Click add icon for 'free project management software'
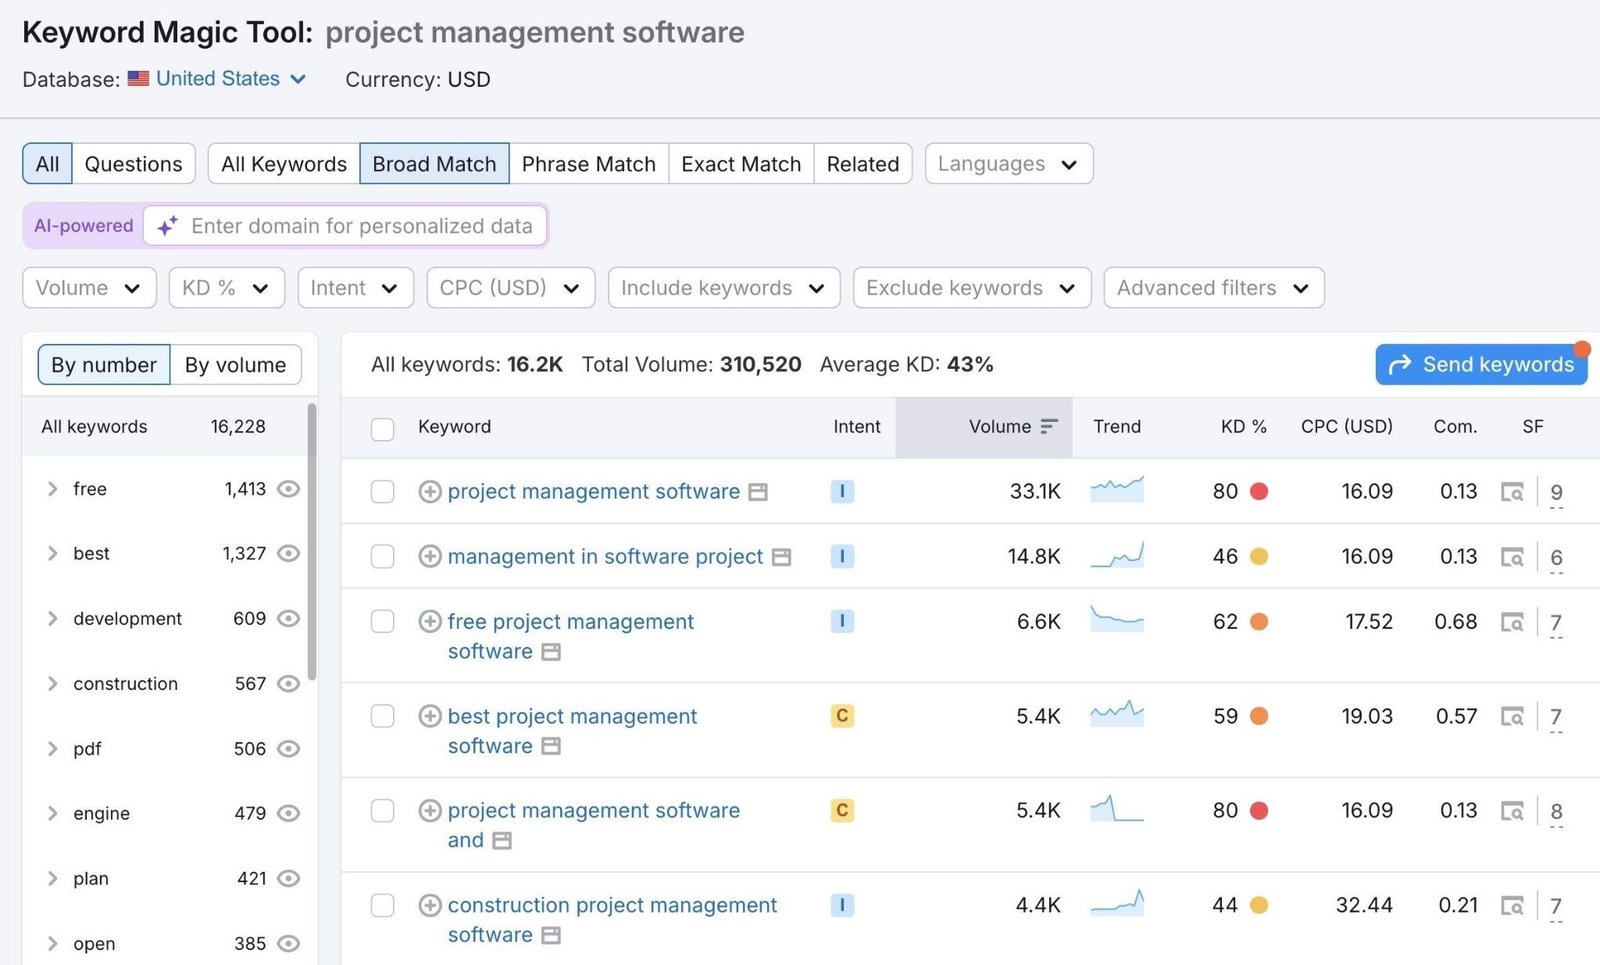This screenshot has width=1600, height=965. click(430, 622)
